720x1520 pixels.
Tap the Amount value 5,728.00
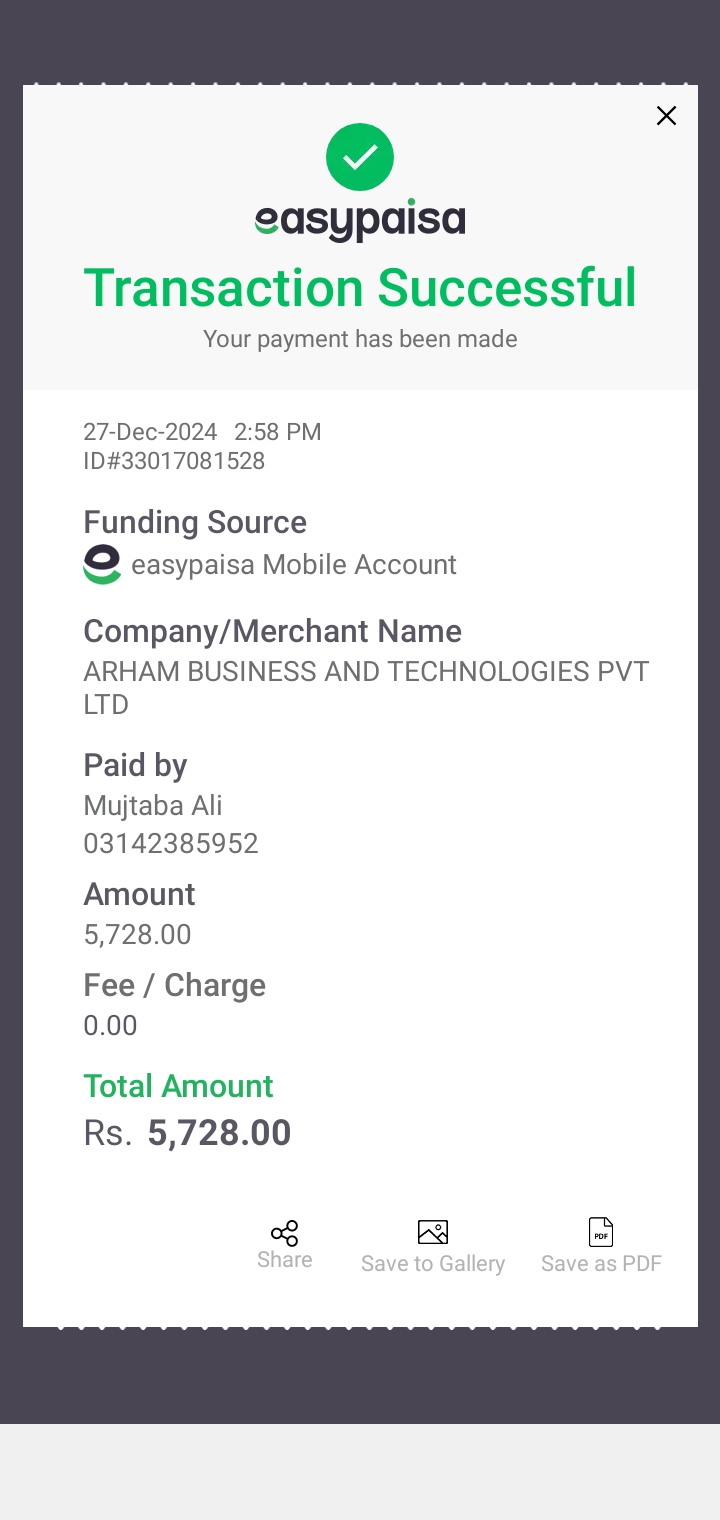point(137,935)
